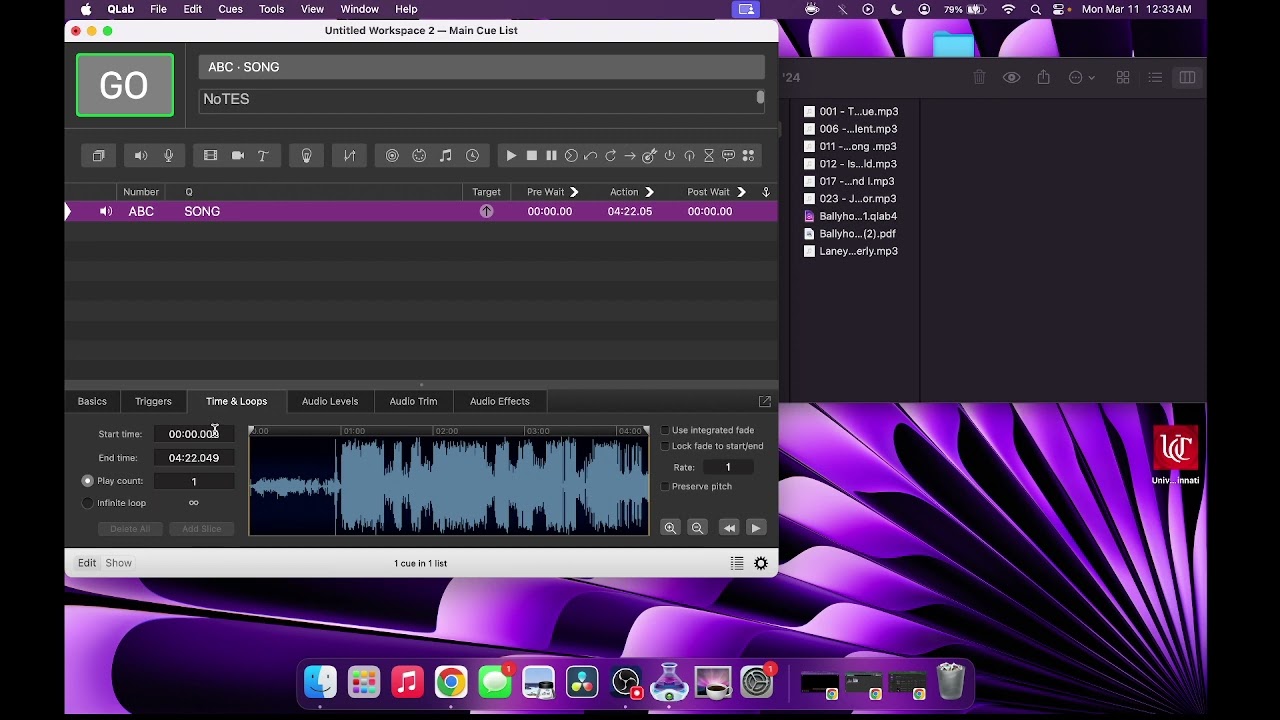This screenshot has width=1280, height=720.
Task: Add a GoTo cue (right arrow)
Action: (x=630, y=156)
